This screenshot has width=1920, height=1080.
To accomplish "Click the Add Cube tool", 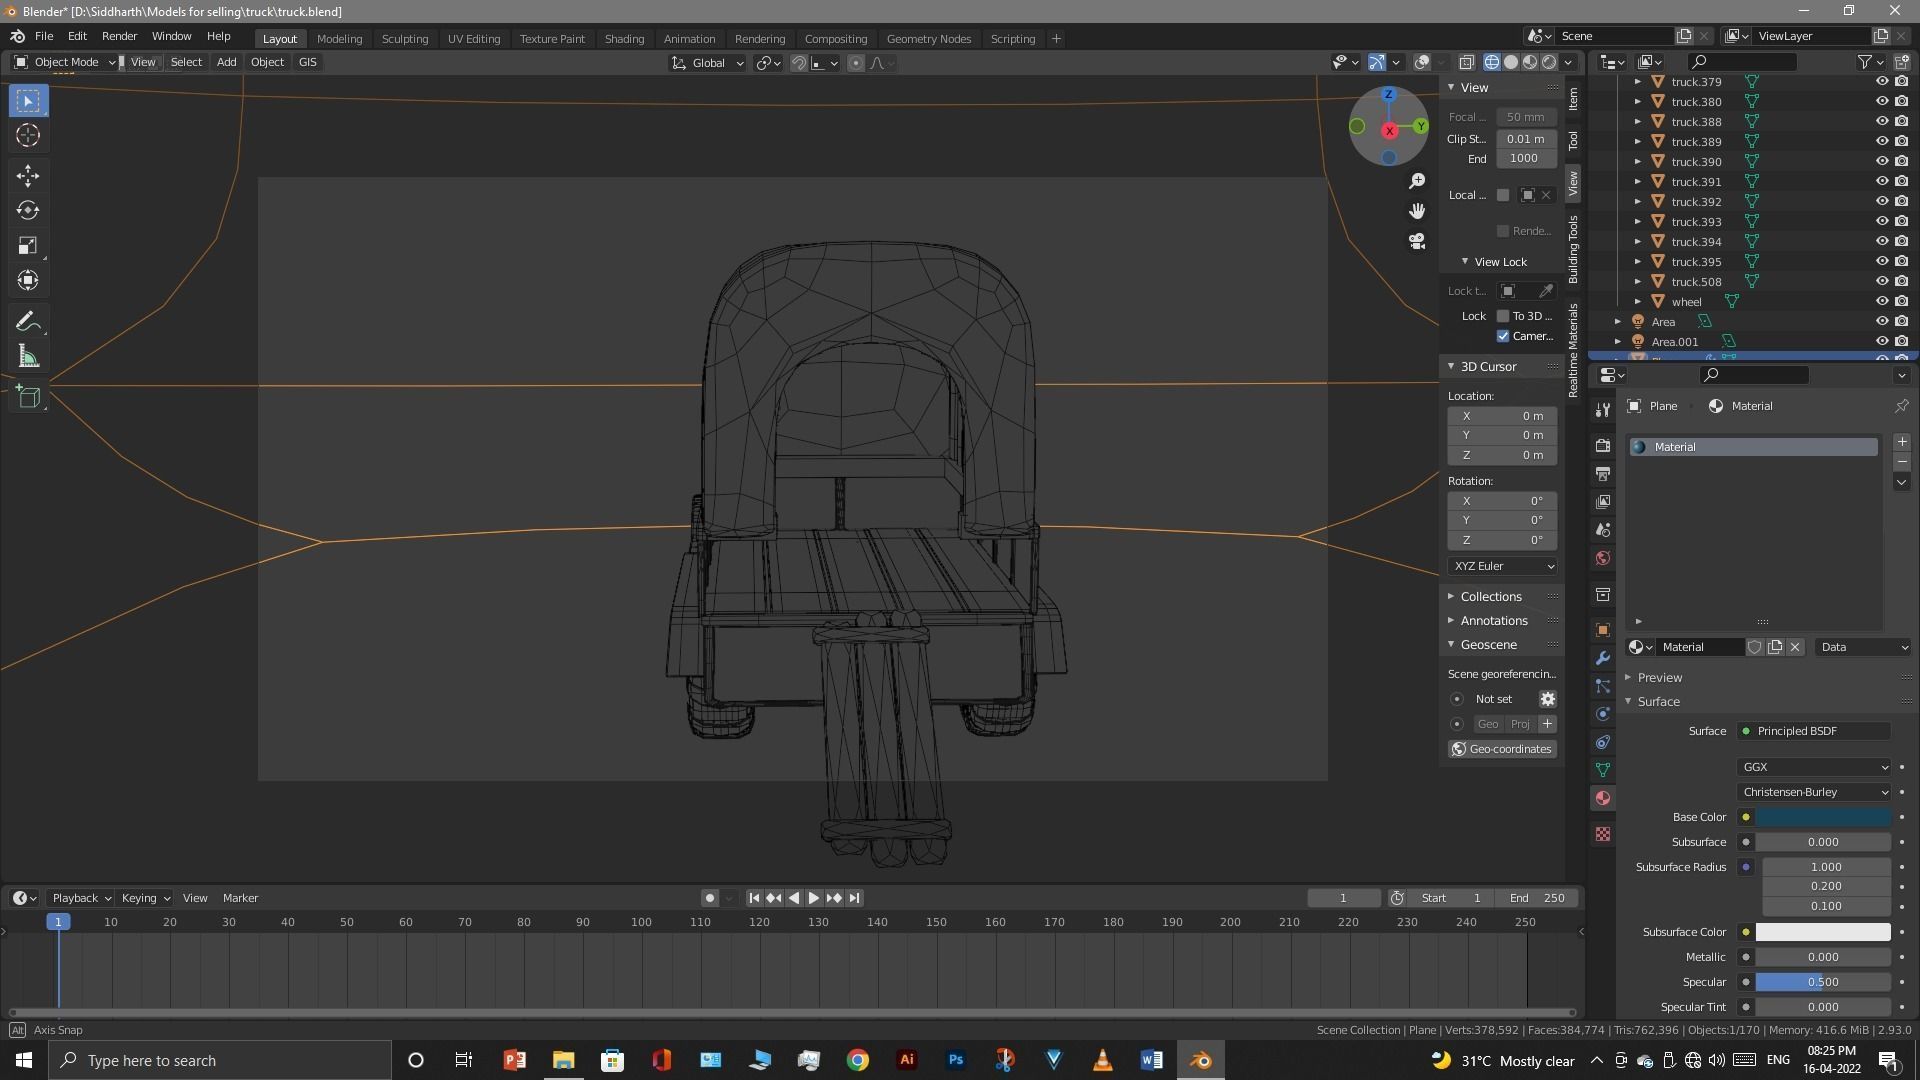I will (x=28, y=397).
